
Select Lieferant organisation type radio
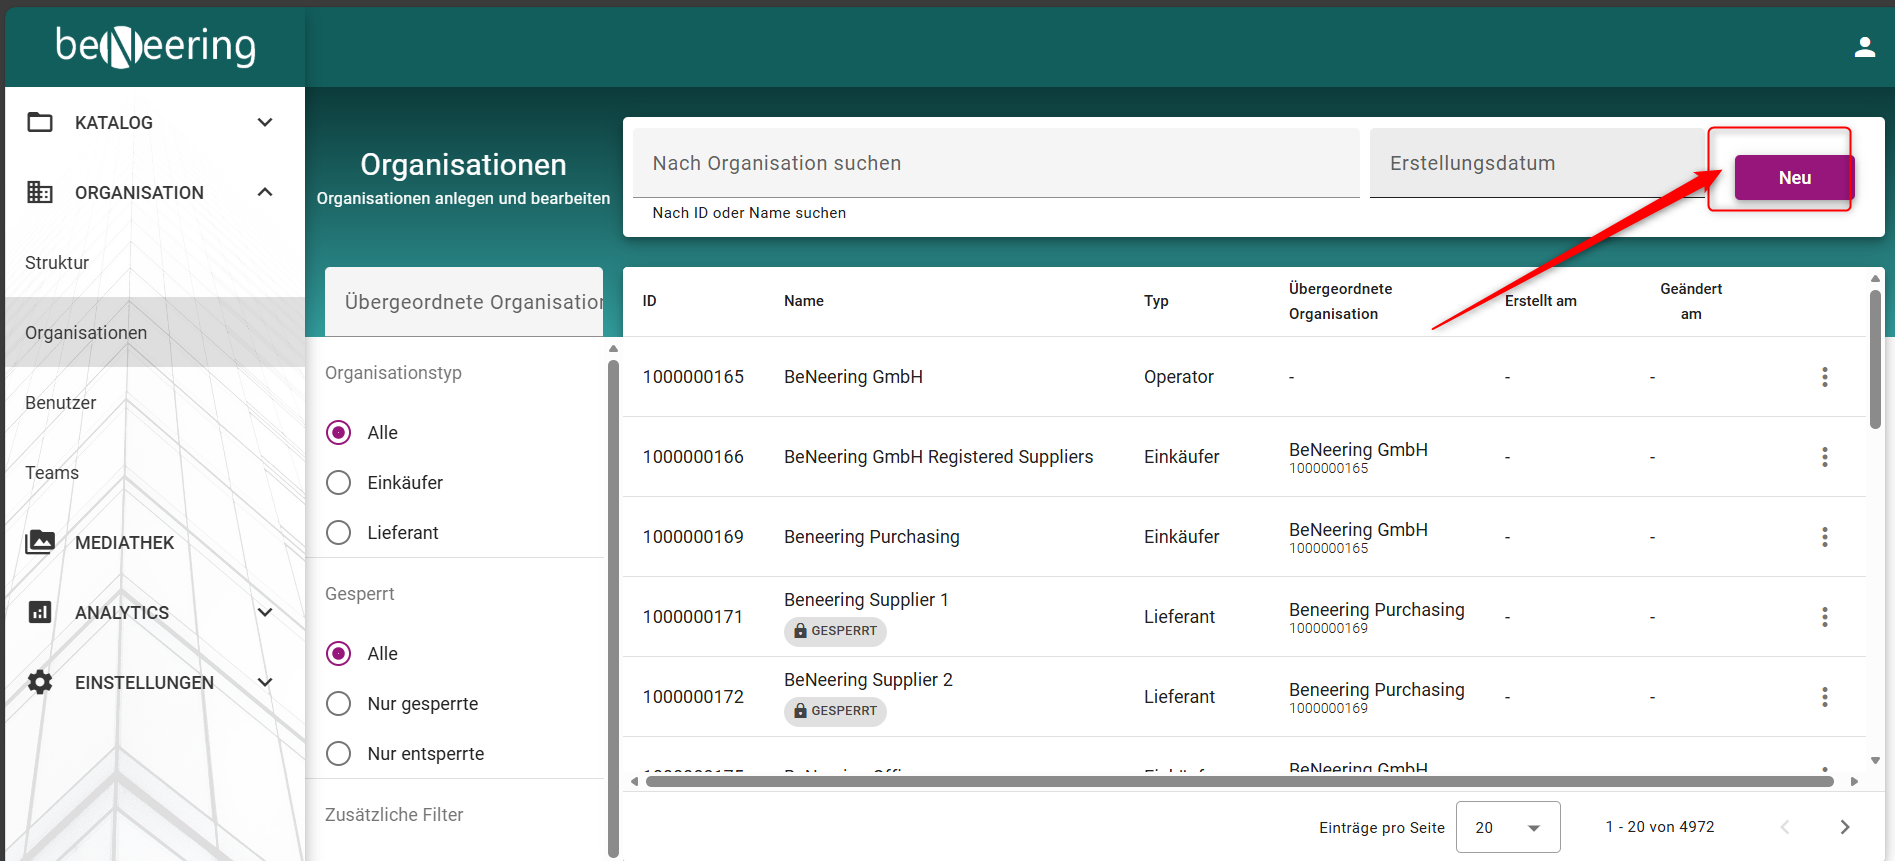coord(339,533)
